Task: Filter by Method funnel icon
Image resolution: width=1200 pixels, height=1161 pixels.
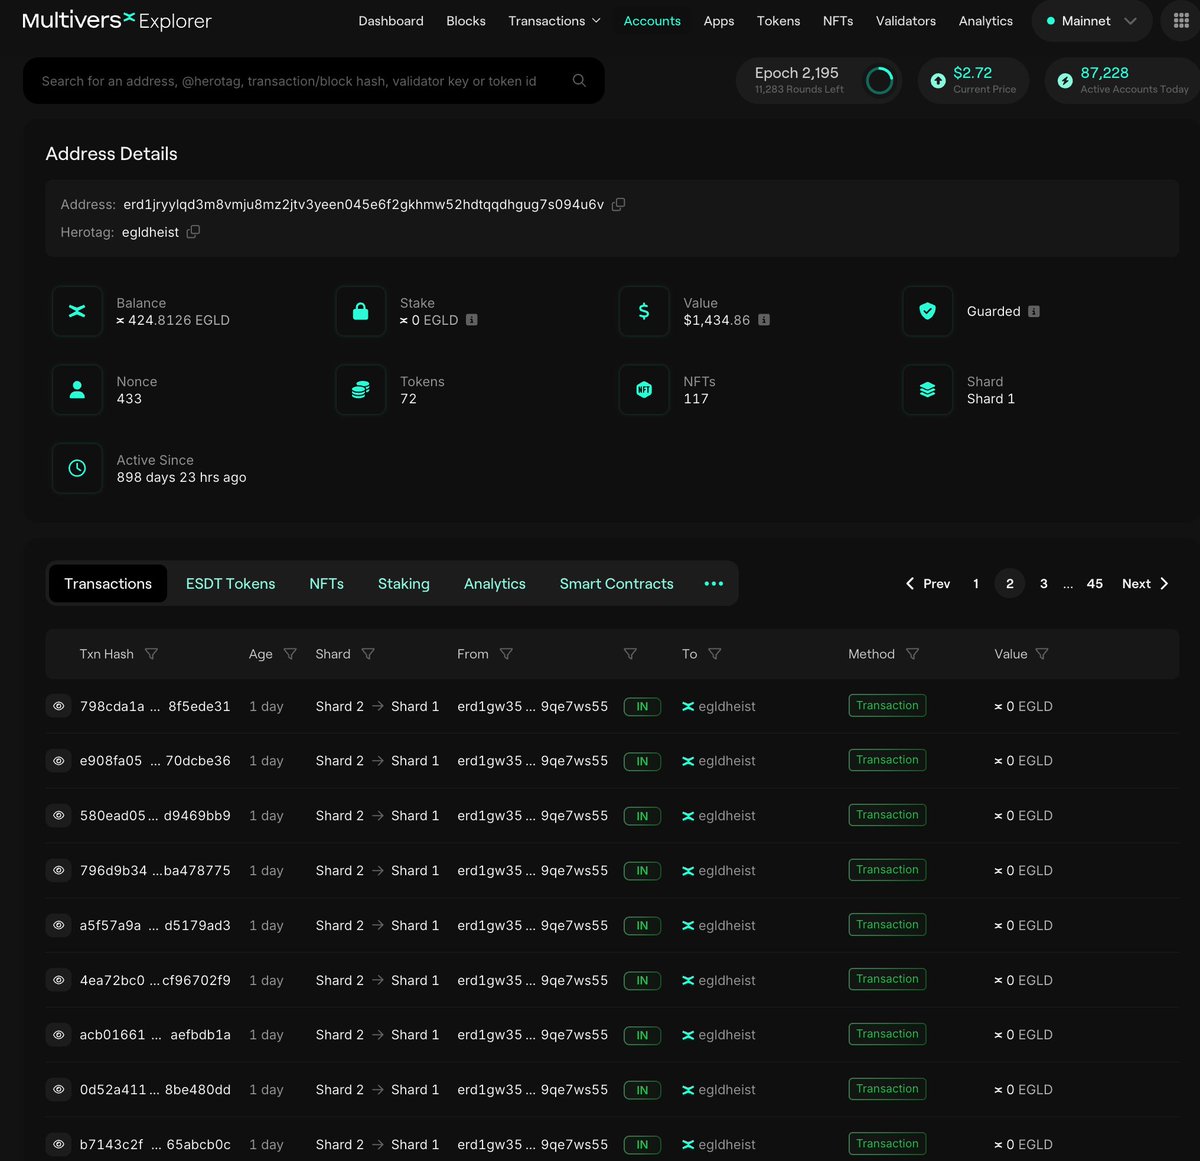Action: click(912, 654)
